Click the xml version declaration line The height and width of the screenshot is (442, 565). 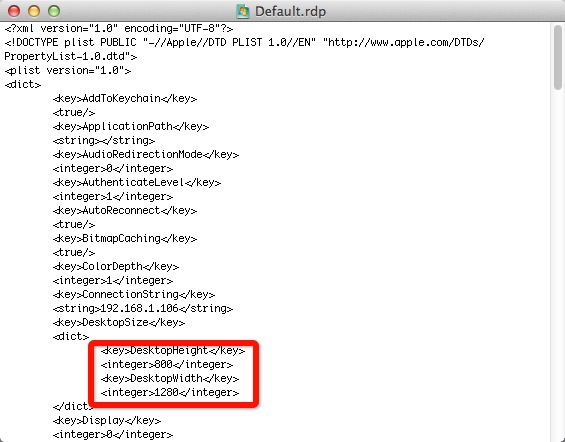(x=119, y=28)
